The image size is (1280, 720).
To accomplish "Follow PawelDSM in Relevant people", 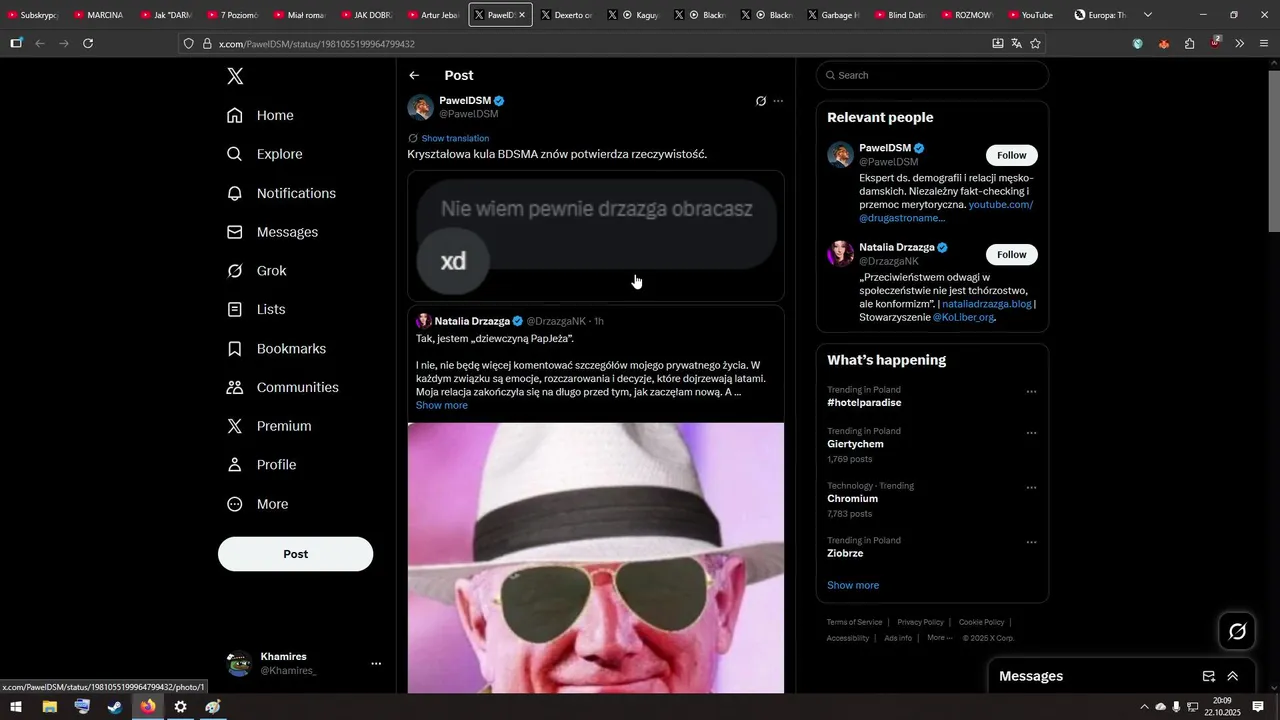I will (x=1012, y=155).
